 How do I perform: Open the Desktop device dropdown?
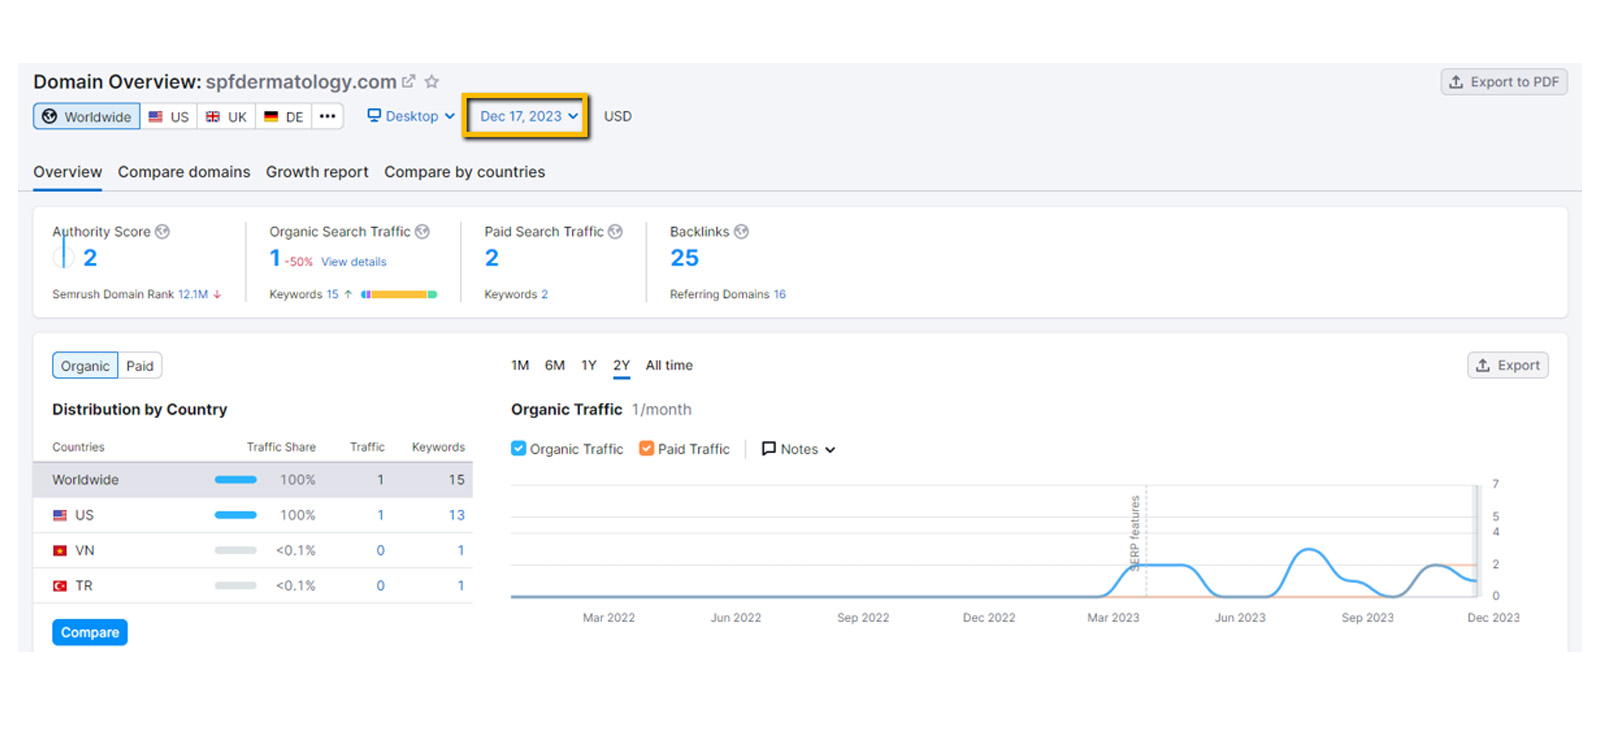[411, 116]
